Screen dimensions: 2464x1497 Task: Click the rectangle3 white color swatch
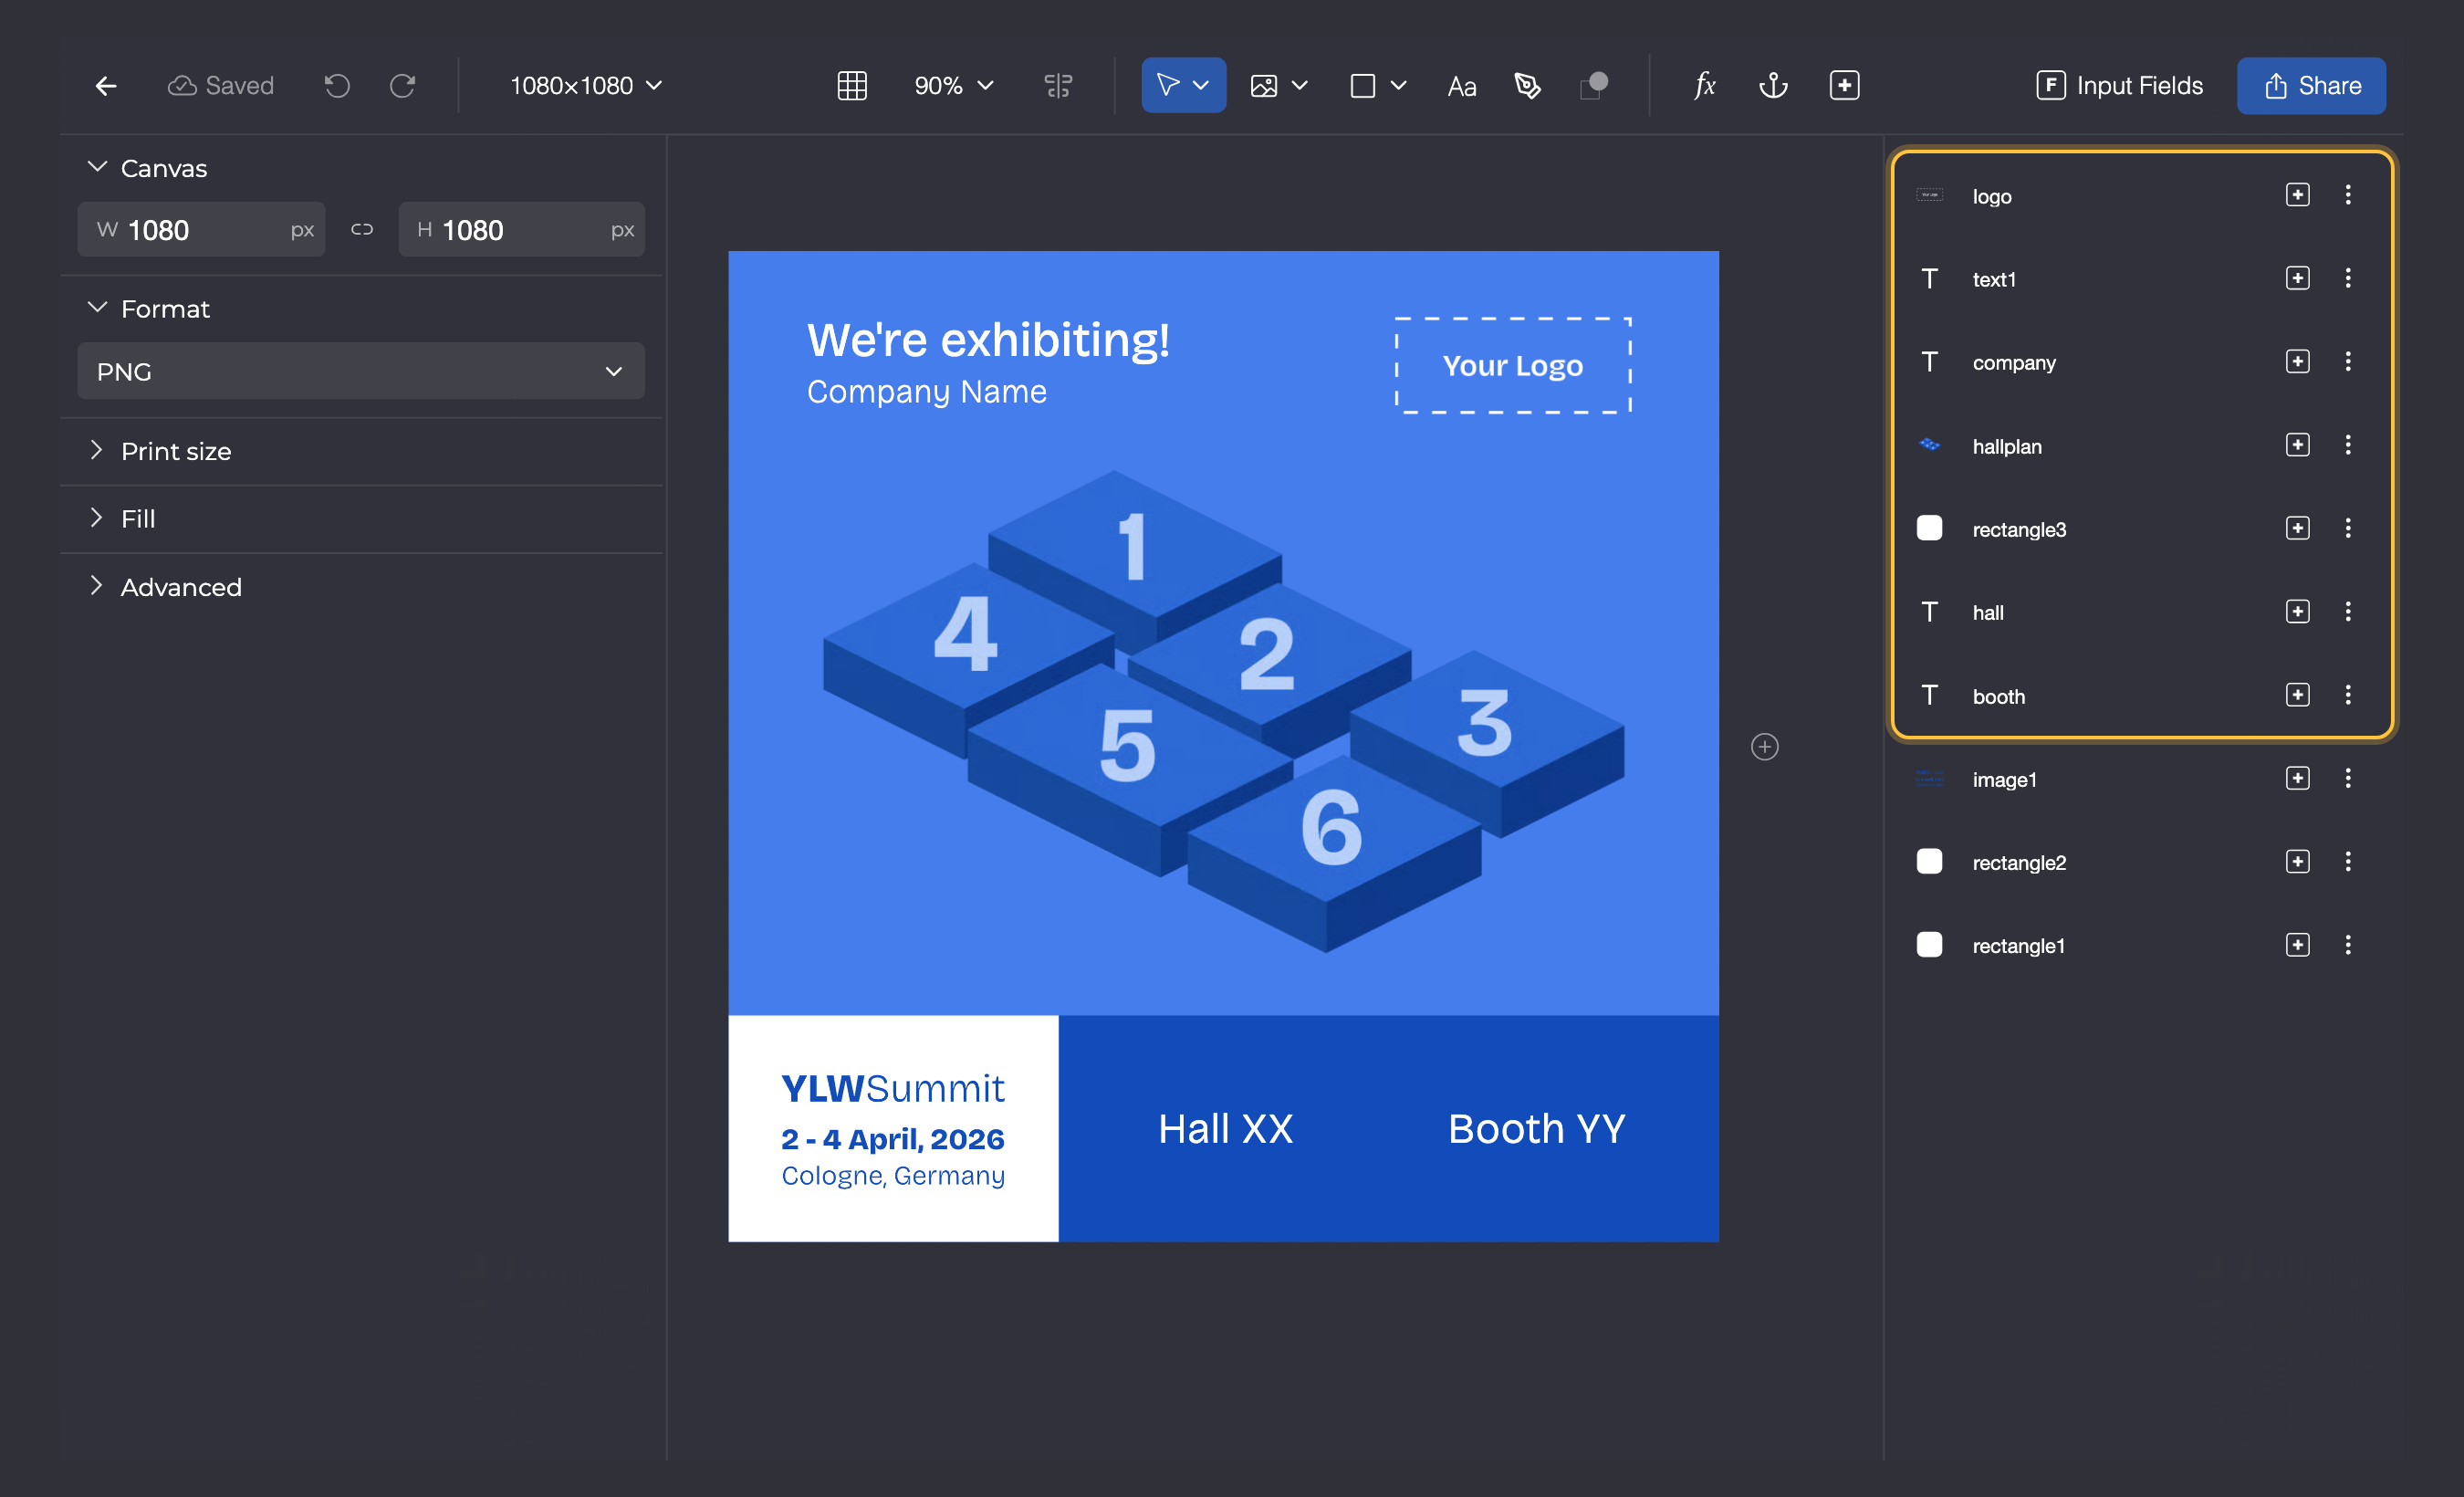1929,528
